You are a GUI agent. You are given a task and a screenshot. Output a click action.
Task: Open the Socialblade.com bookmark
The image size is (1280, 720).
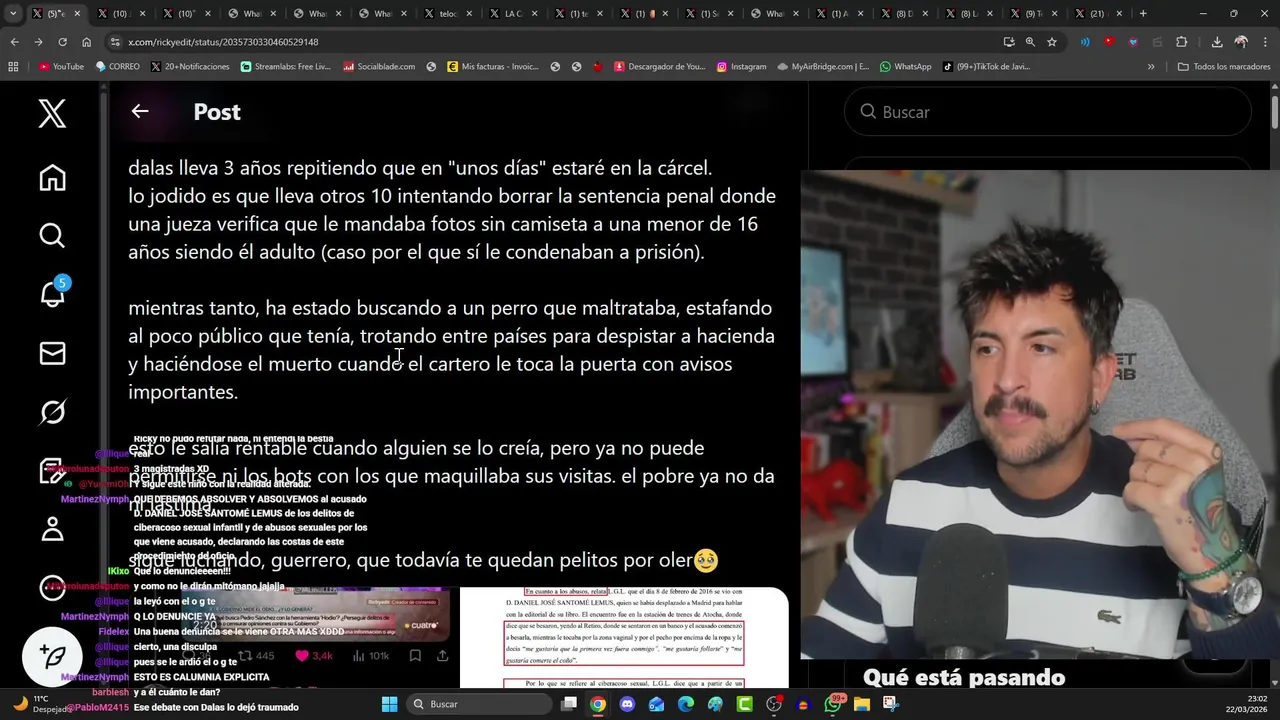point(379,67)
